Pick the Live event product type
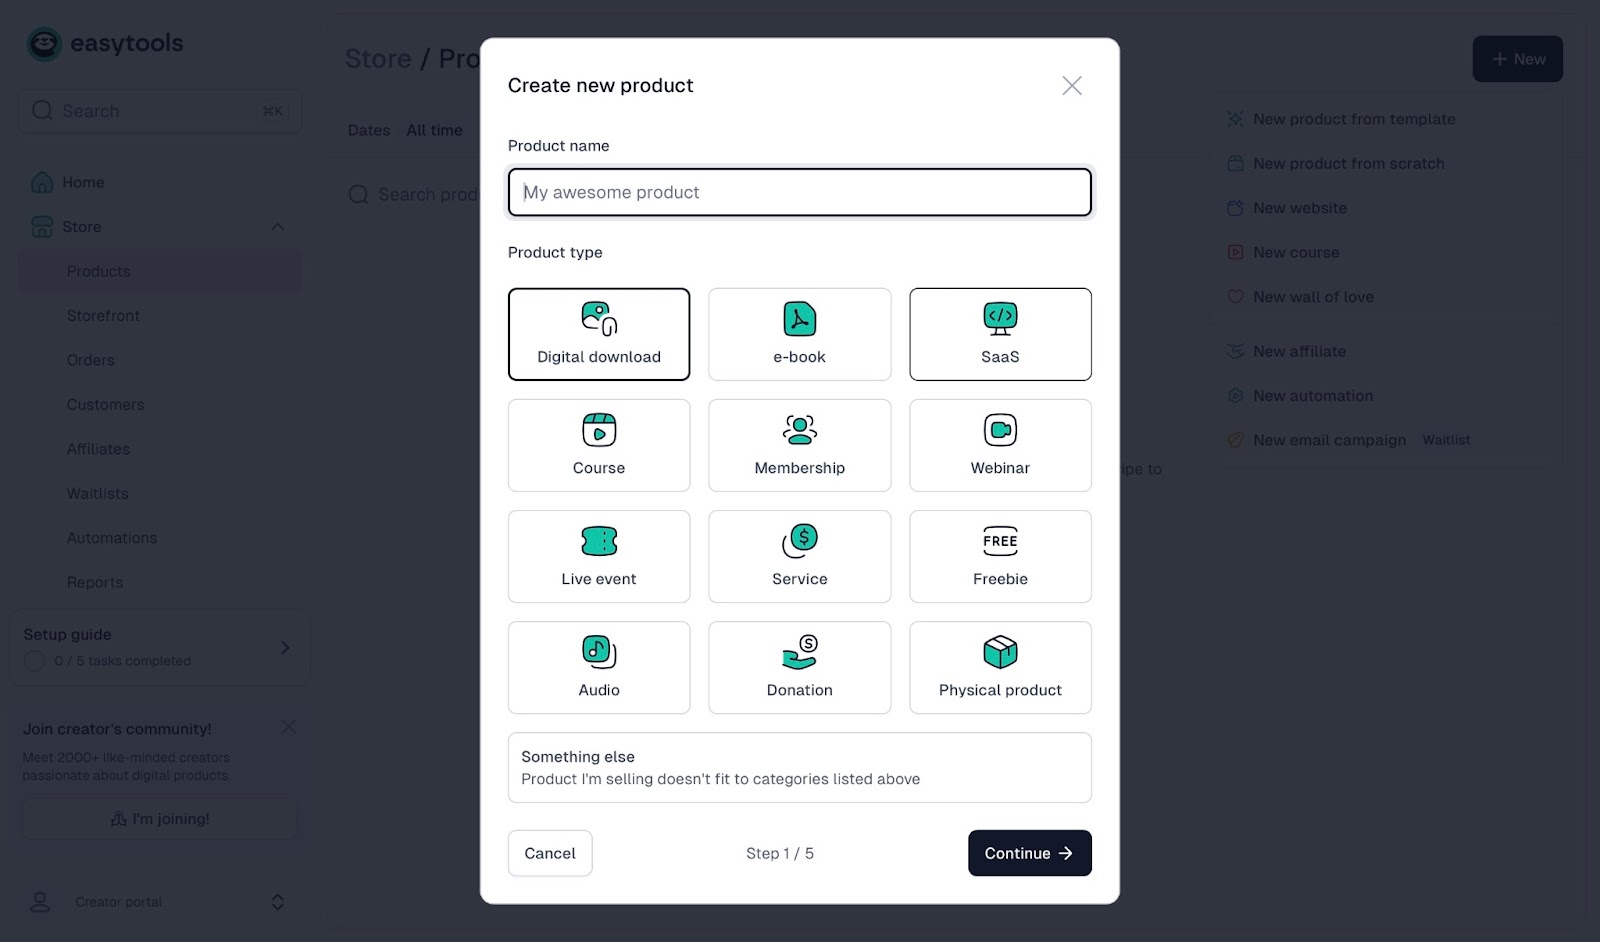 599,556
